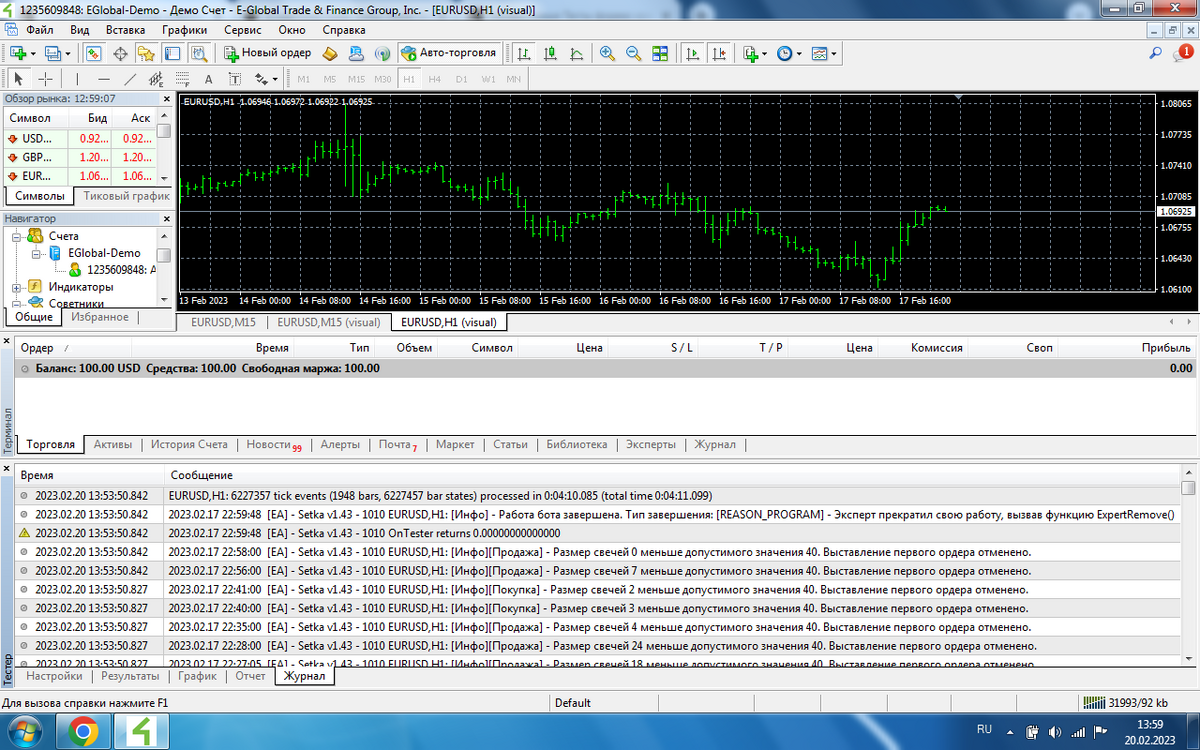Select the trendline drawing tool
Viewport: 1200px width, 750px height.
pos(130,79)
